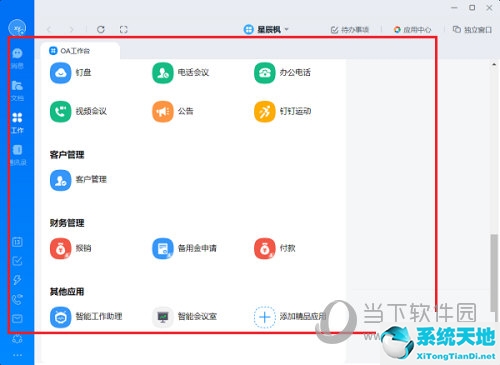Click the 客户管理 section heading
The image size is (500, 365).
click(x=67, y=155)
